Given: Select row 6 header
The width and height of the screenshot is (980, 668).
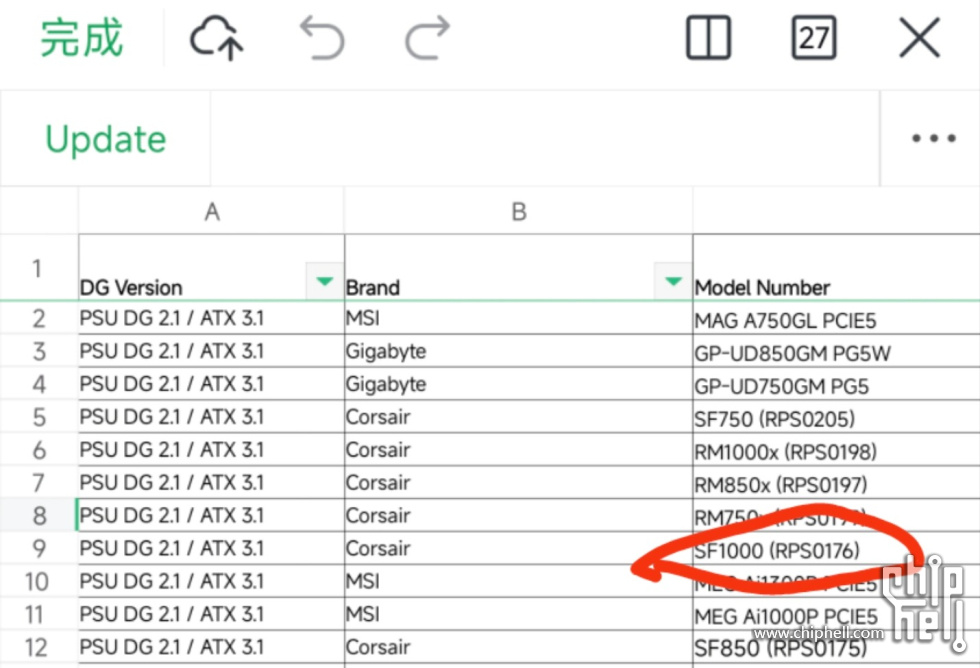Looking at the screenshot, I should point(39,450).
